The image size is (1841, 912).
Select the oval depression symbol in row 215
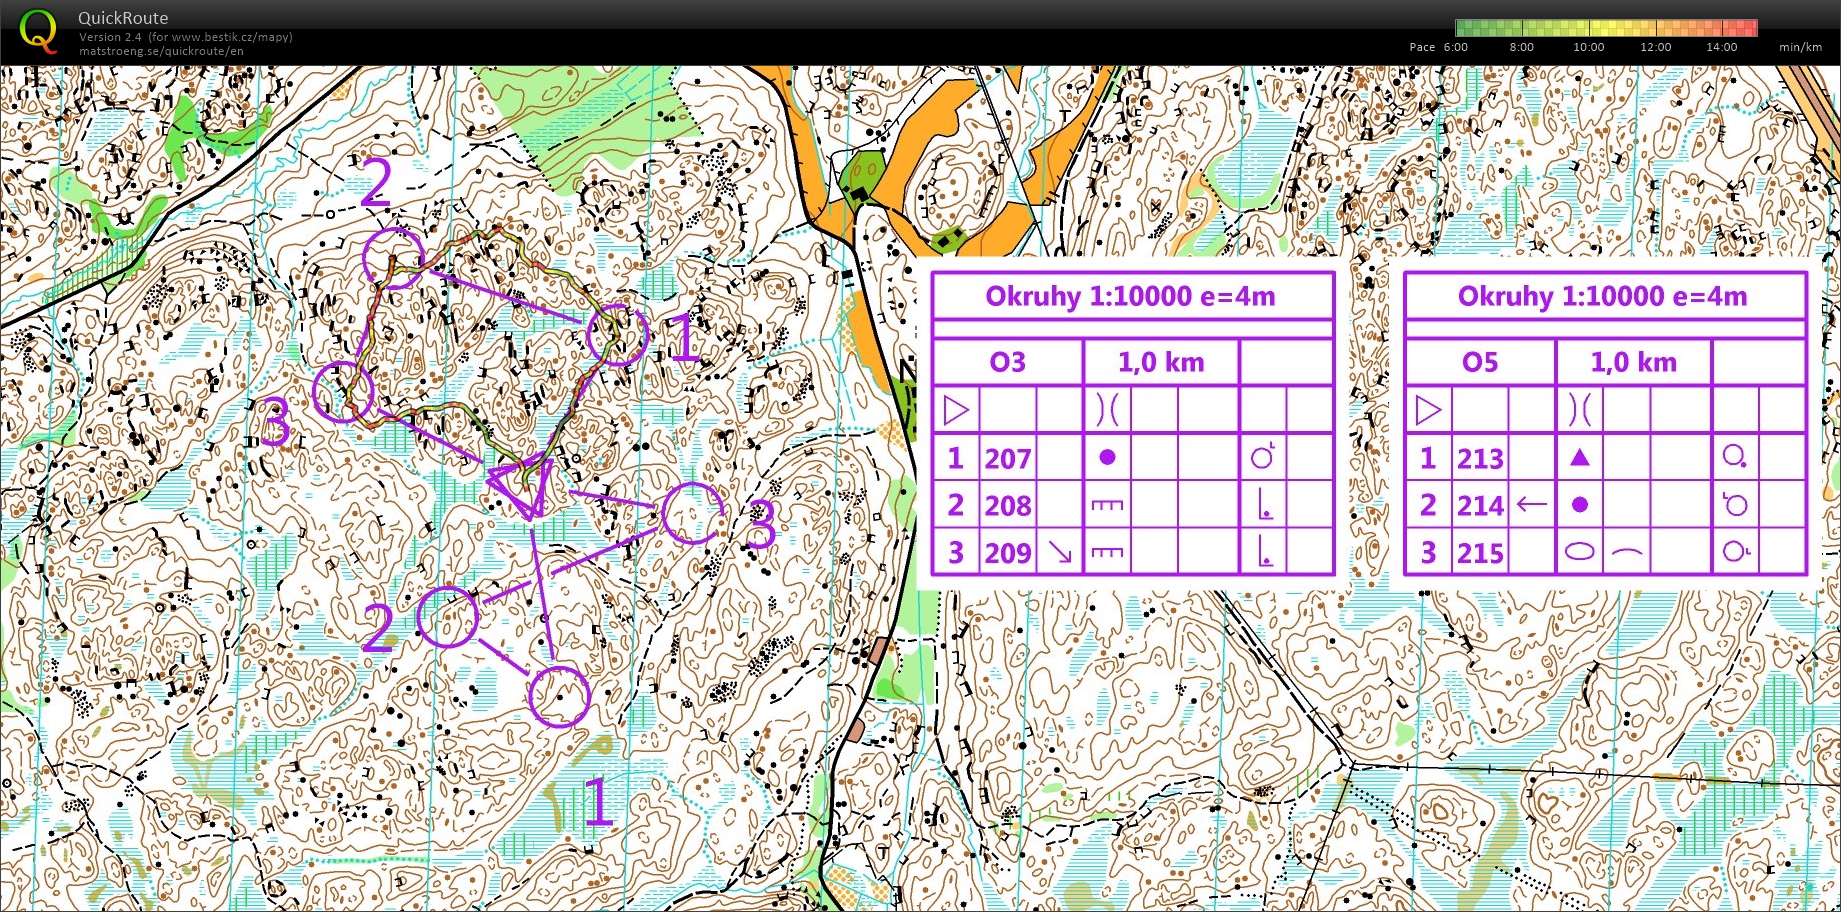pyautogui.click(x=1579, y=552)
